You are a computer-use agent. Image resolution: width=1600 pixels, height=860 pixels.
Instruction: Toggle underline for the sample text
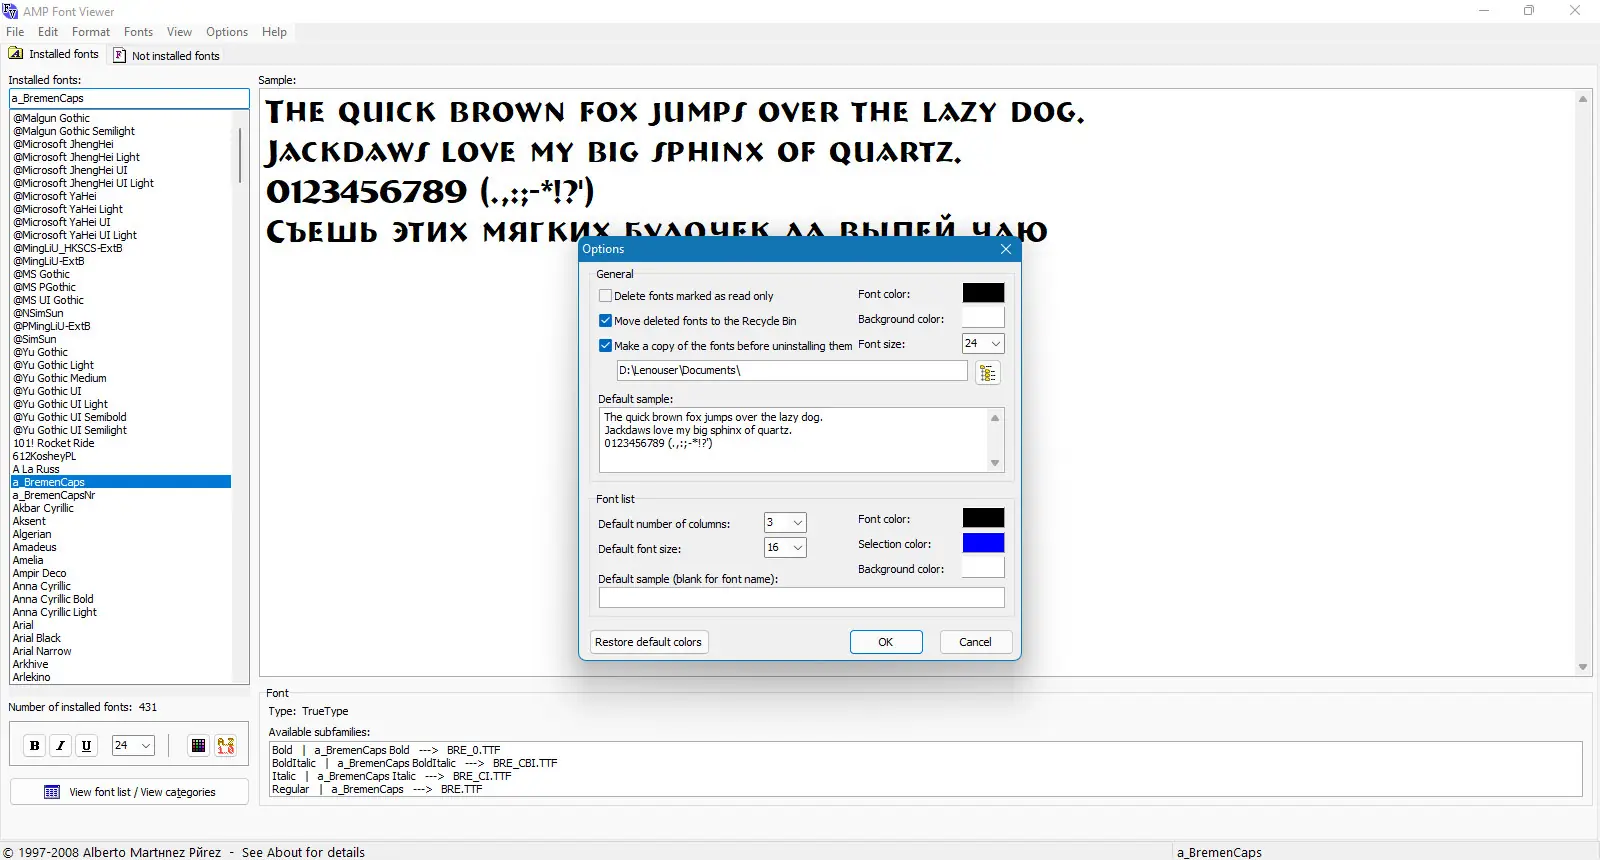coord(87,745)
